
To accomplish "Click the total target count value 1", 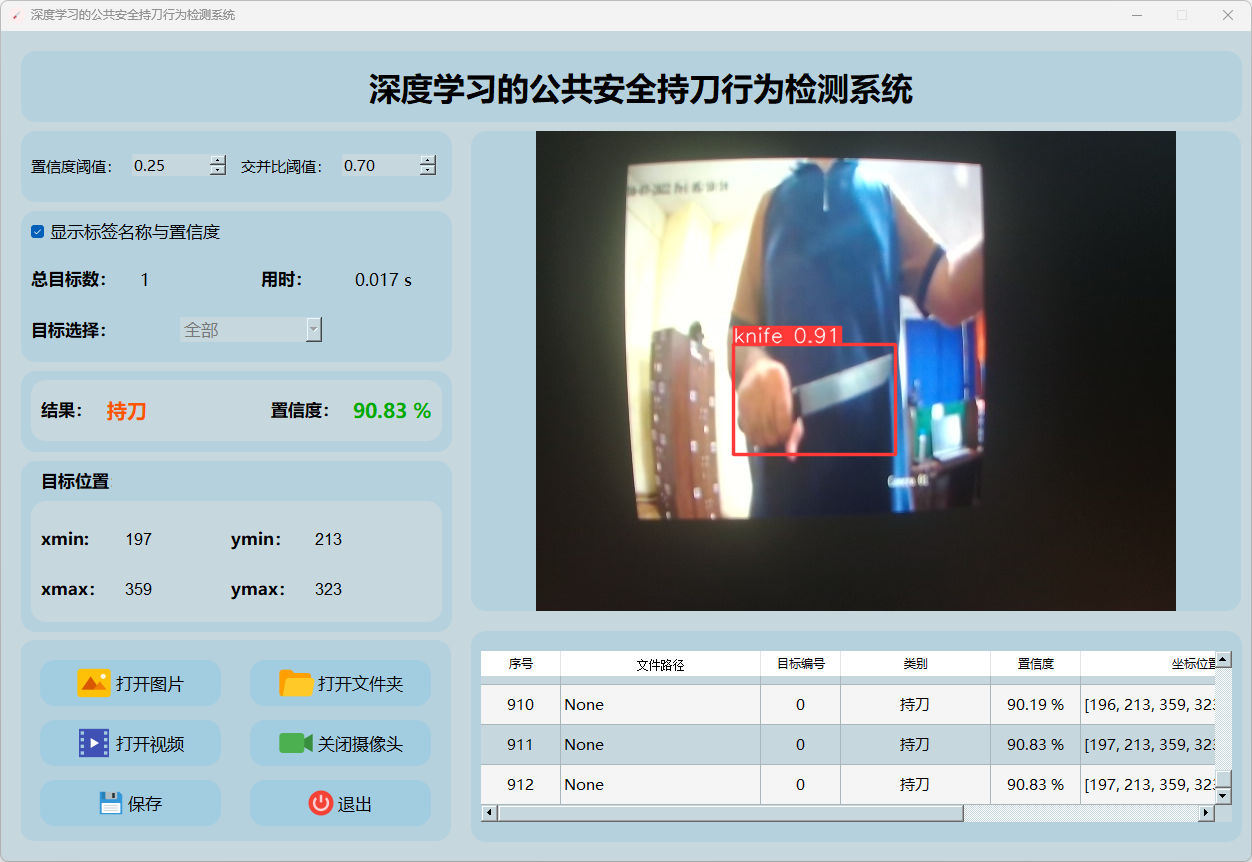I will [144, 280].
